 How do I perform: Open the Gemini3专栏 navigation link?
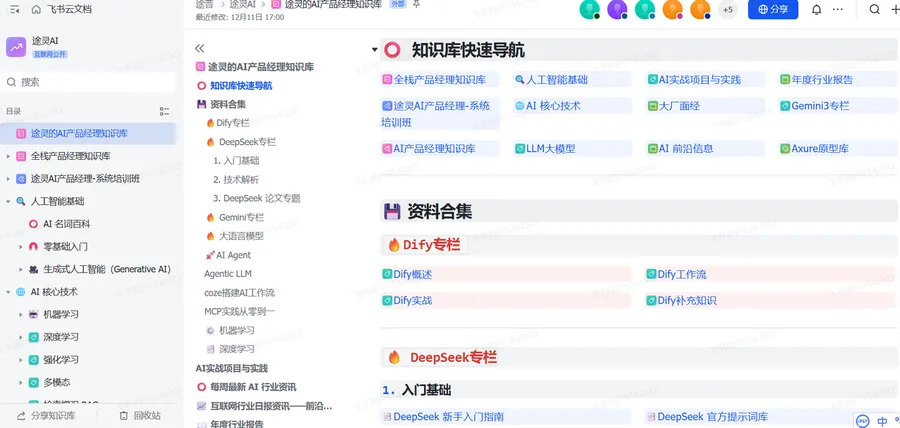820,106
